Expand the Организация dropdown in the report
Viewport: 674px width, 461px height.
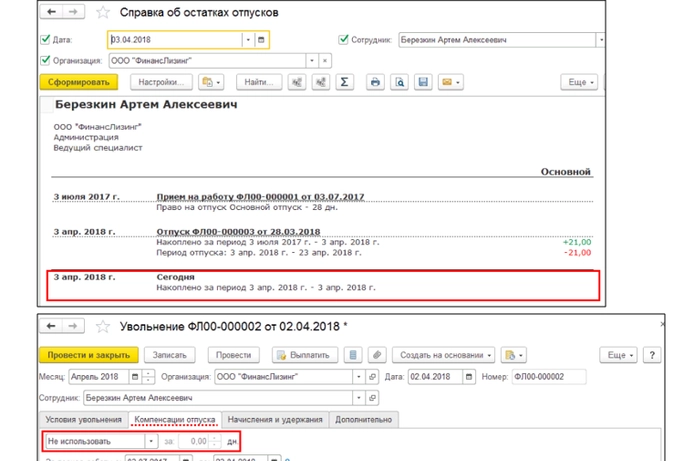click(x=312, y=61)
